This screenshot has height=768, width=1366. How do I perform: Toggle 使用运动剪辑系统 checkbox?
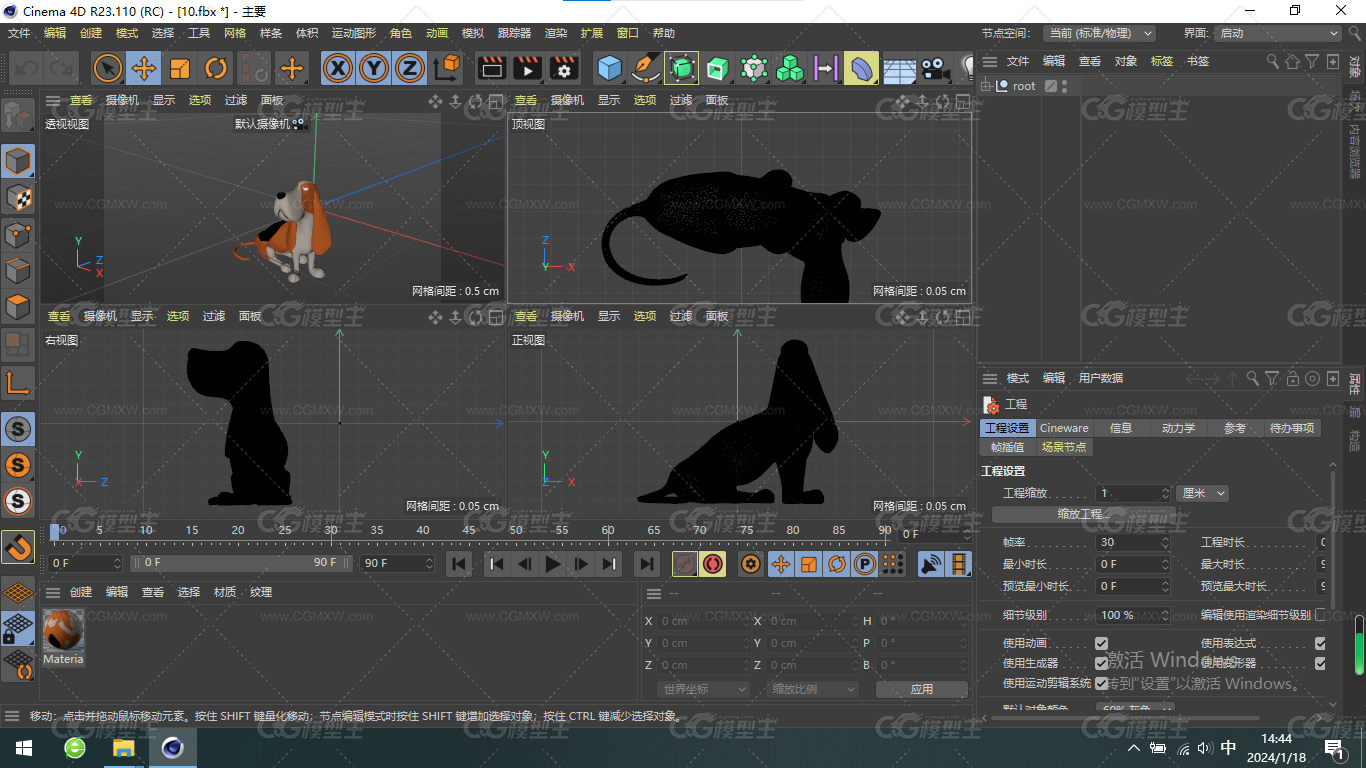pos(1101,683)
